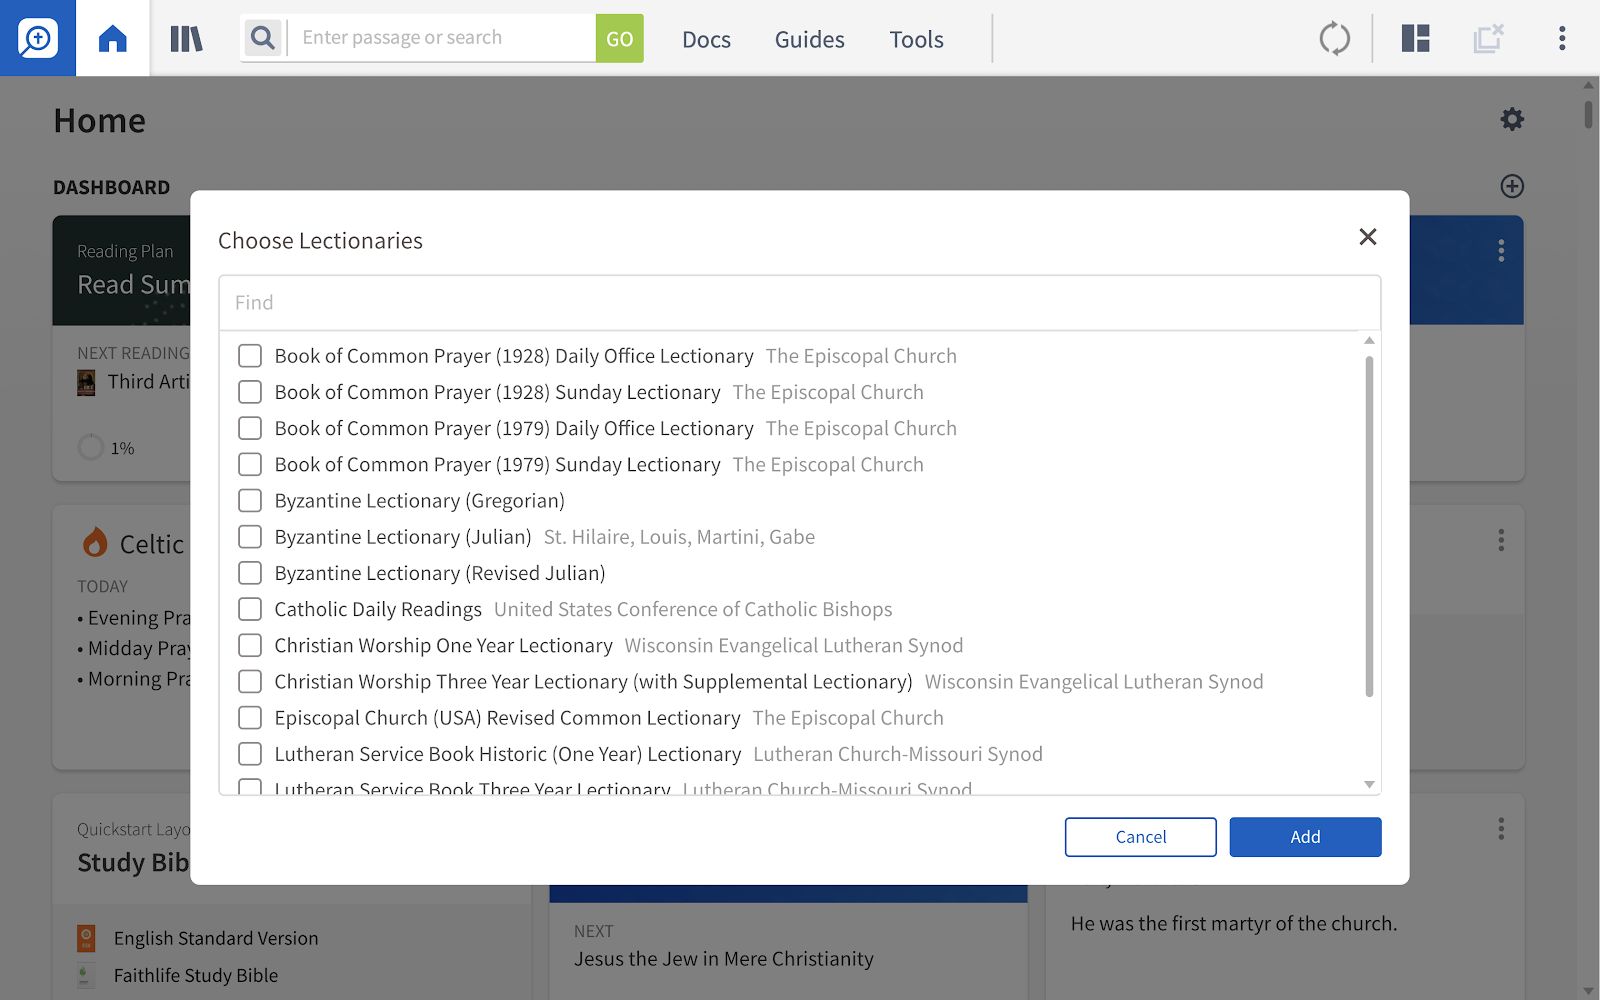Click the Find field in dialog
The width and height of the screenshot is (1600, 1000).
[x=800, y=303]
